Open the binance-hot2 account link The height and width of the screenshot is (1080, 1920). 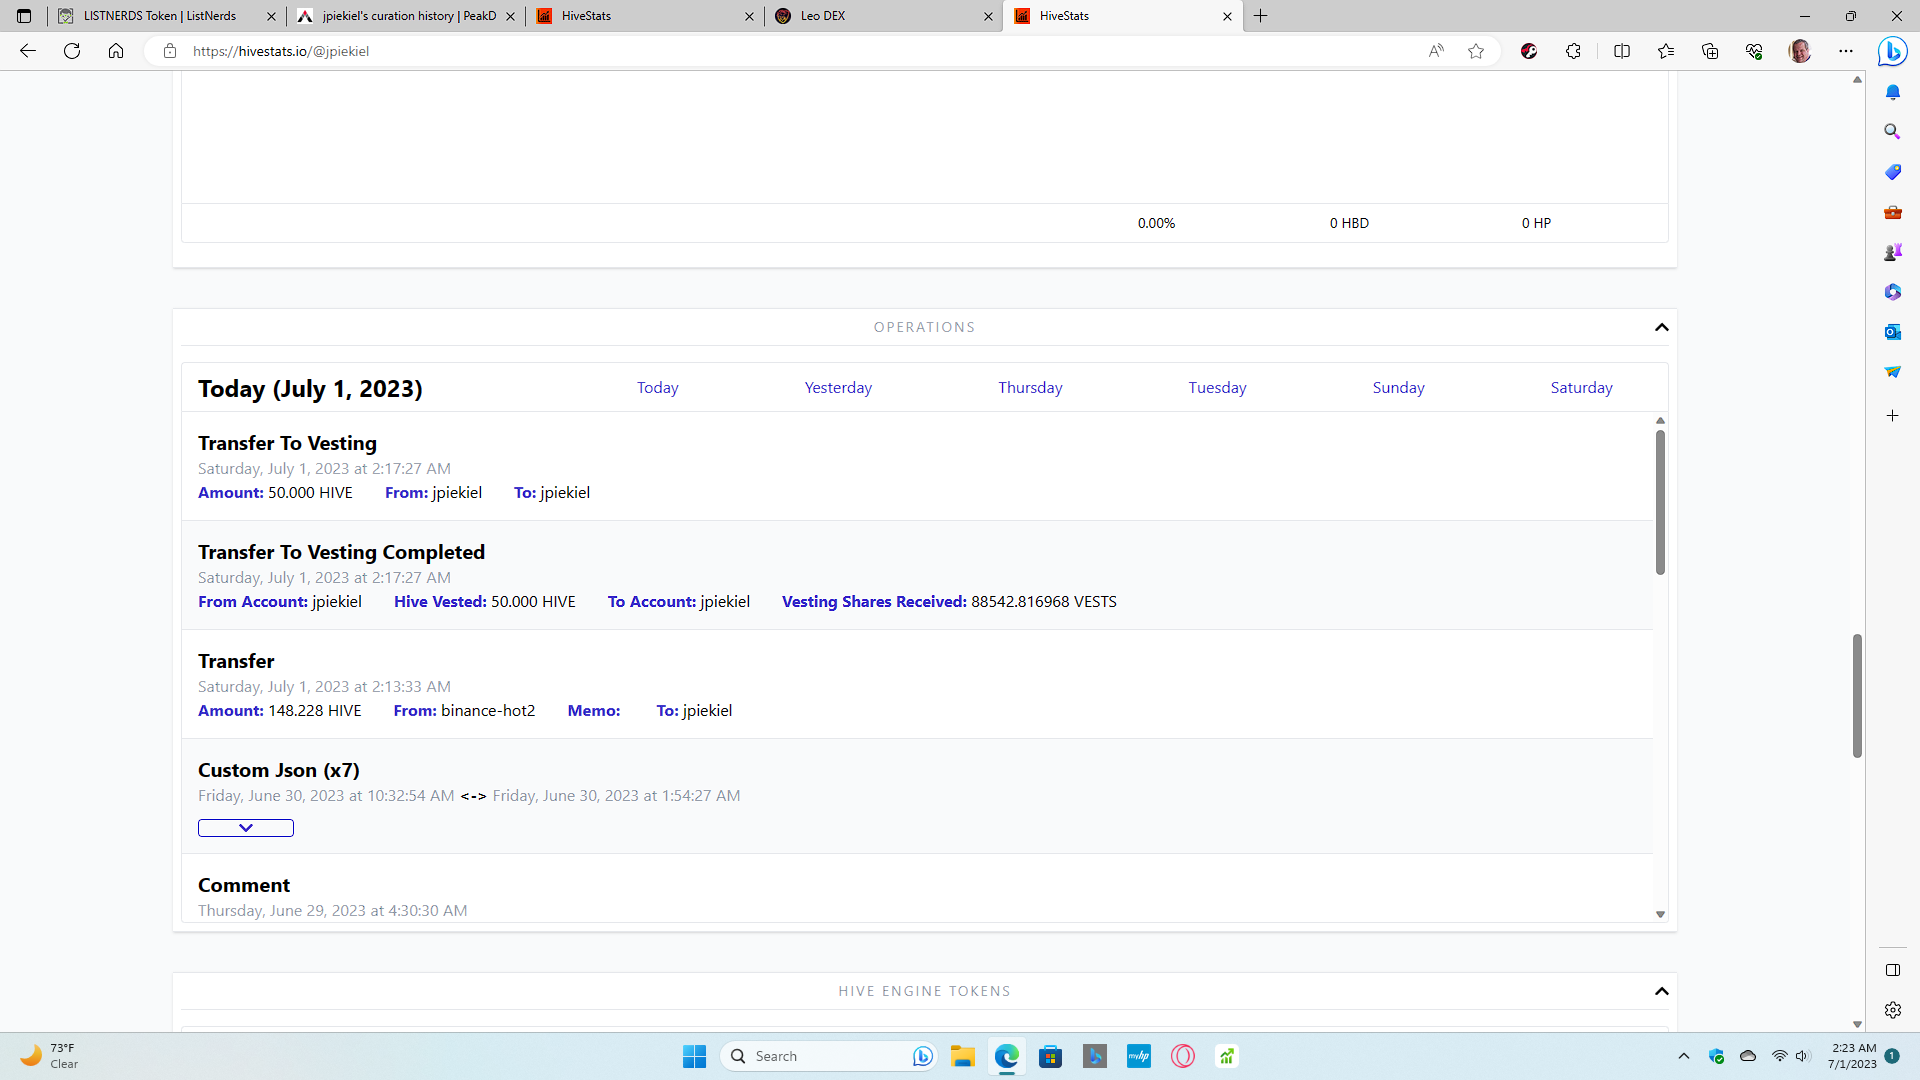(488, 710)
